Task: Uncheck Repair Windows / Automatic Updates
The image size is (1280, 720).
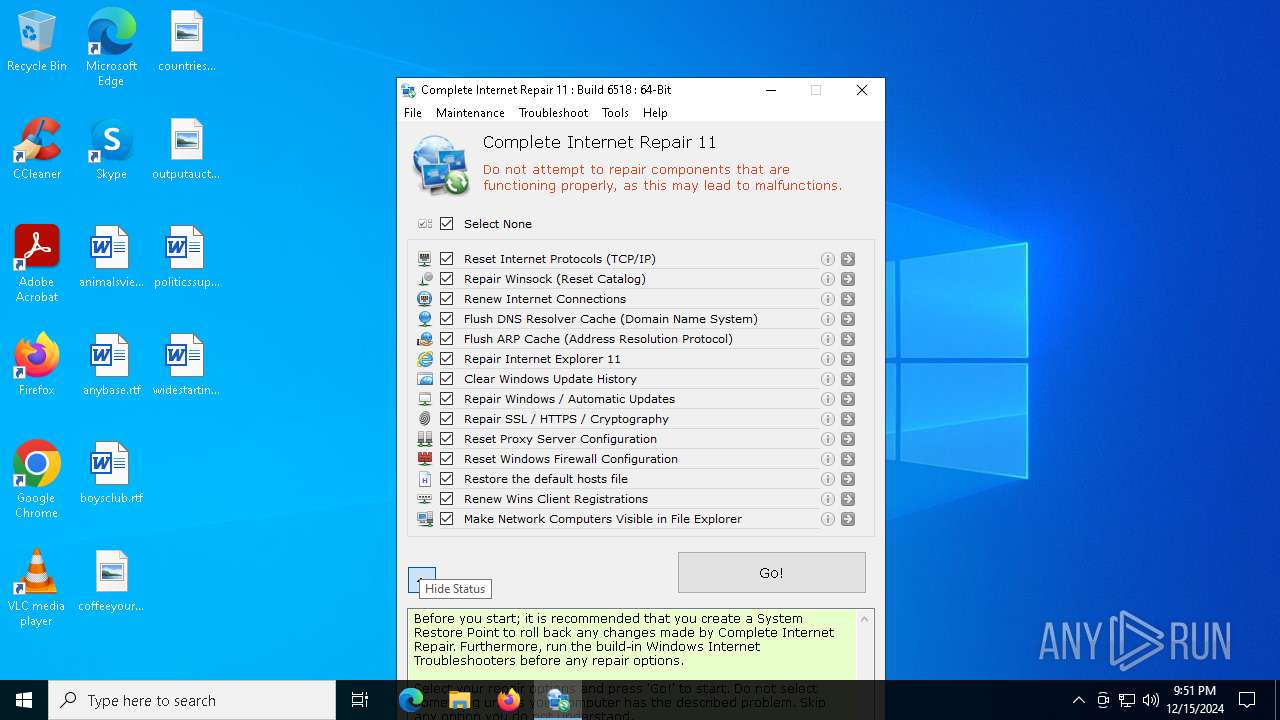Action: pyautogui.click(x=447, y=399)
